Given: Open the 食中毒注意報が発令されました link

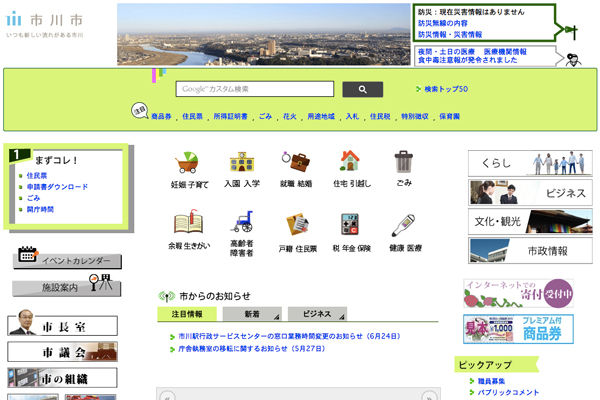Looking at the screenshot, I should [x=467, y=60].
